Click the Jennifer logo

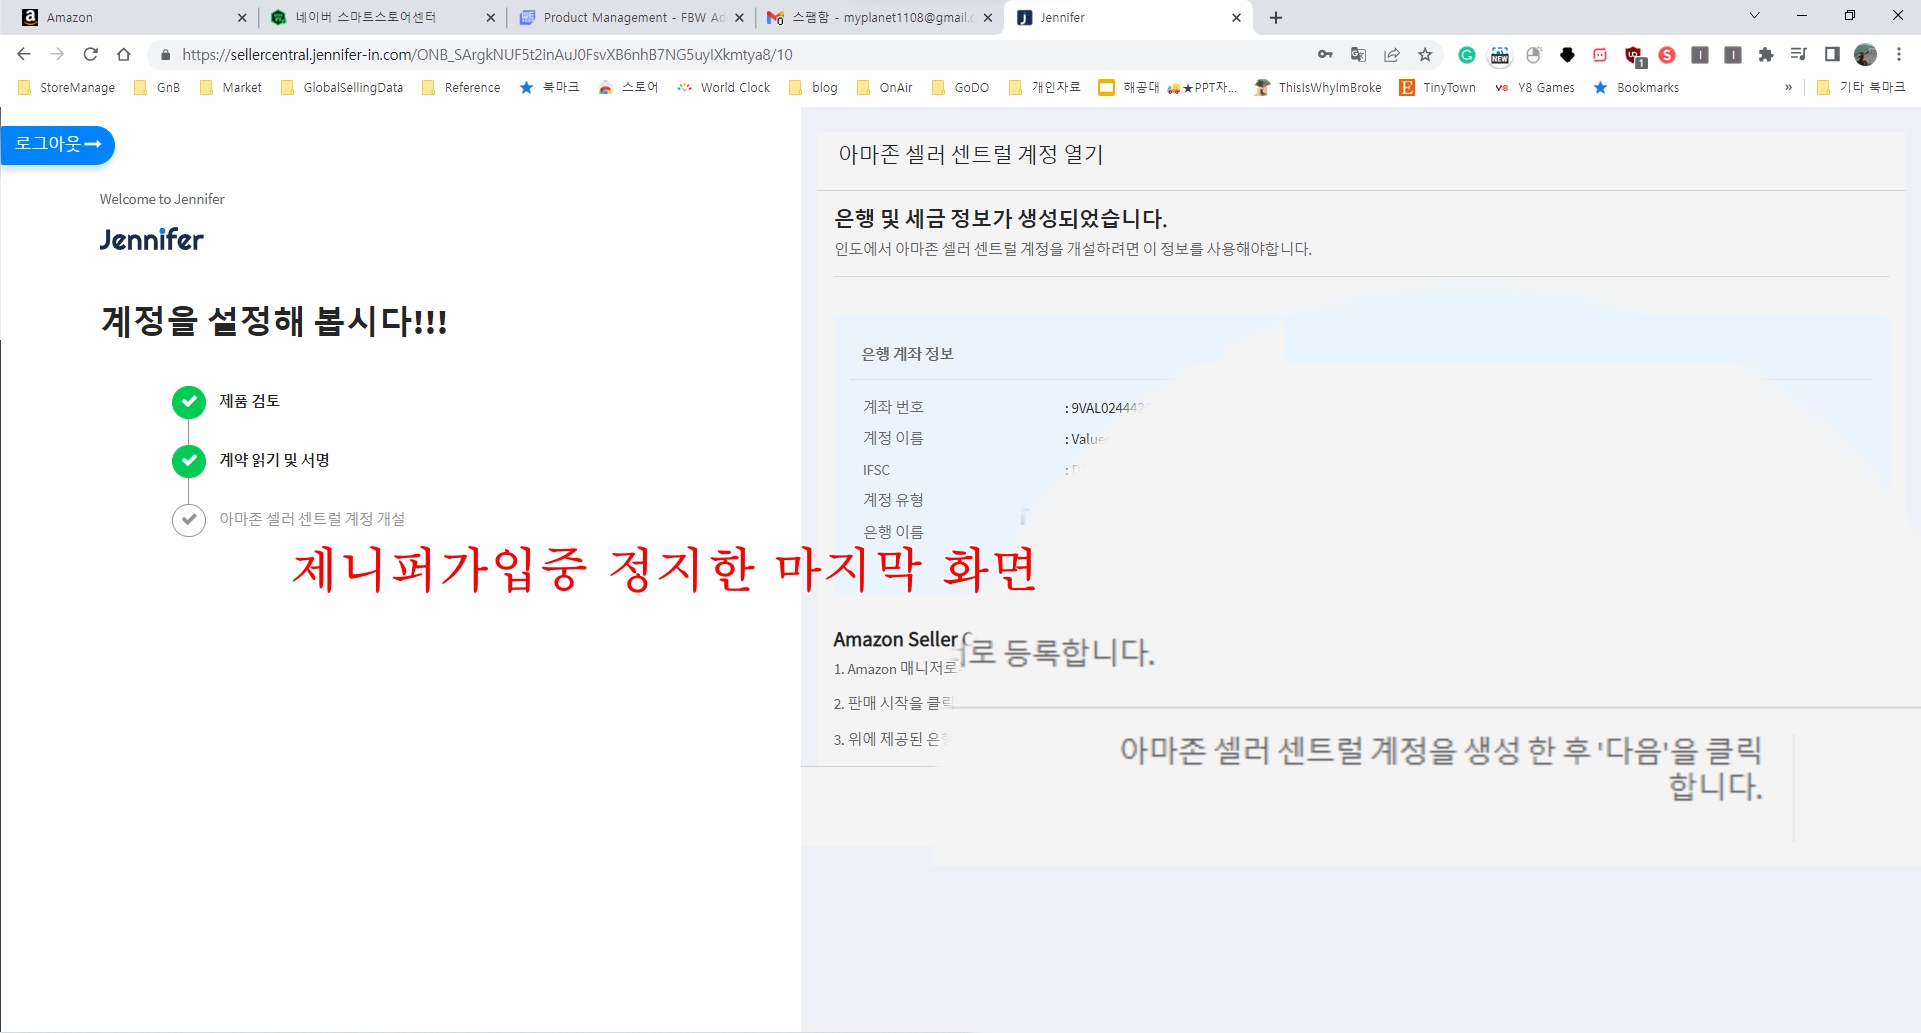[151, 239]
